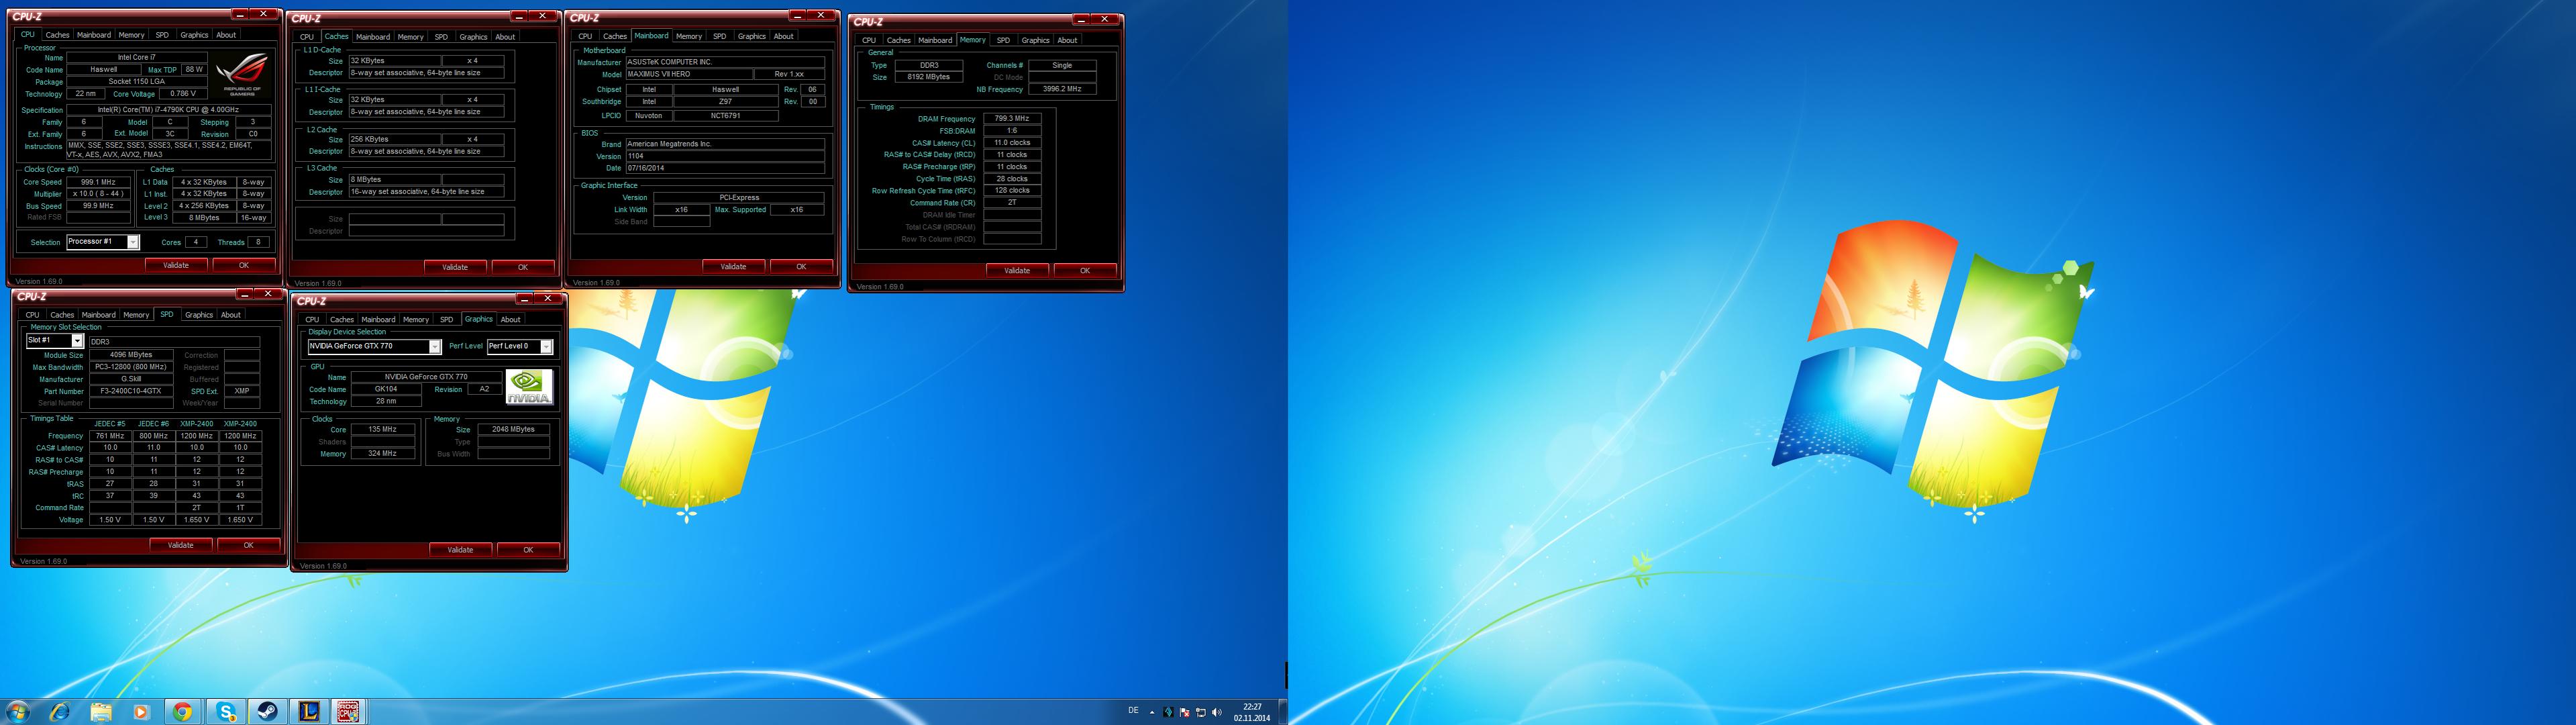Expand the Slot #1 memory dropdown
The image size is (2576, 725).
click(77, 341)
